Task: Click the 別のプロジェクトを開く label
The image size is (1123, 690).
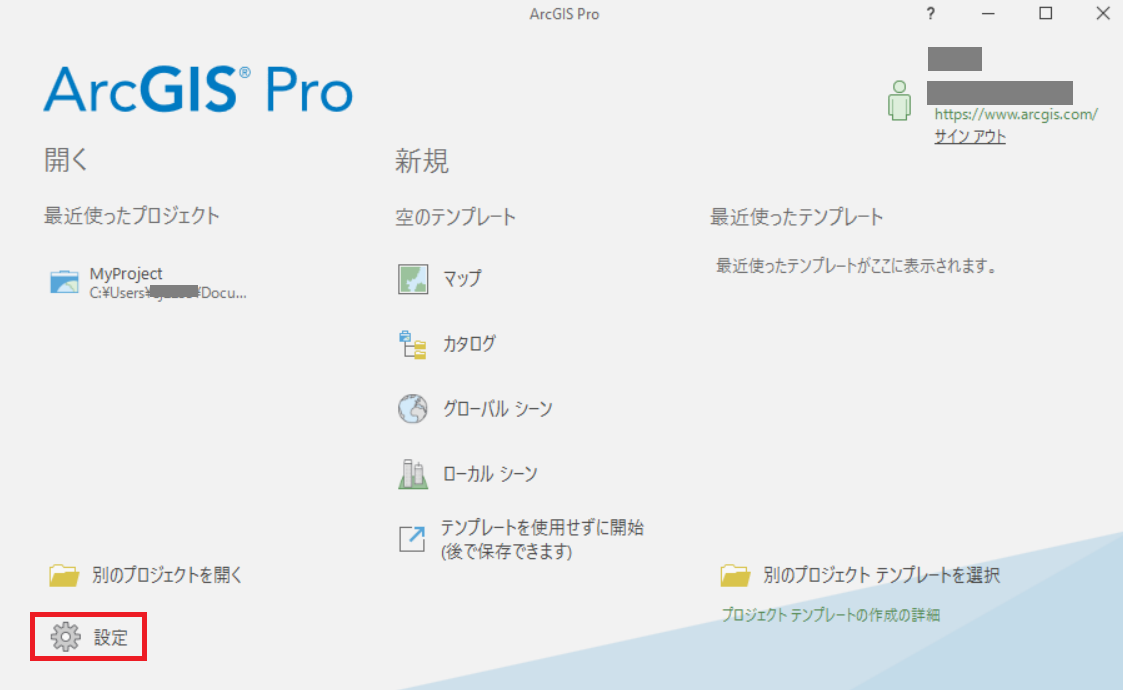Action: pyautogui.click(x=168, y=575)
